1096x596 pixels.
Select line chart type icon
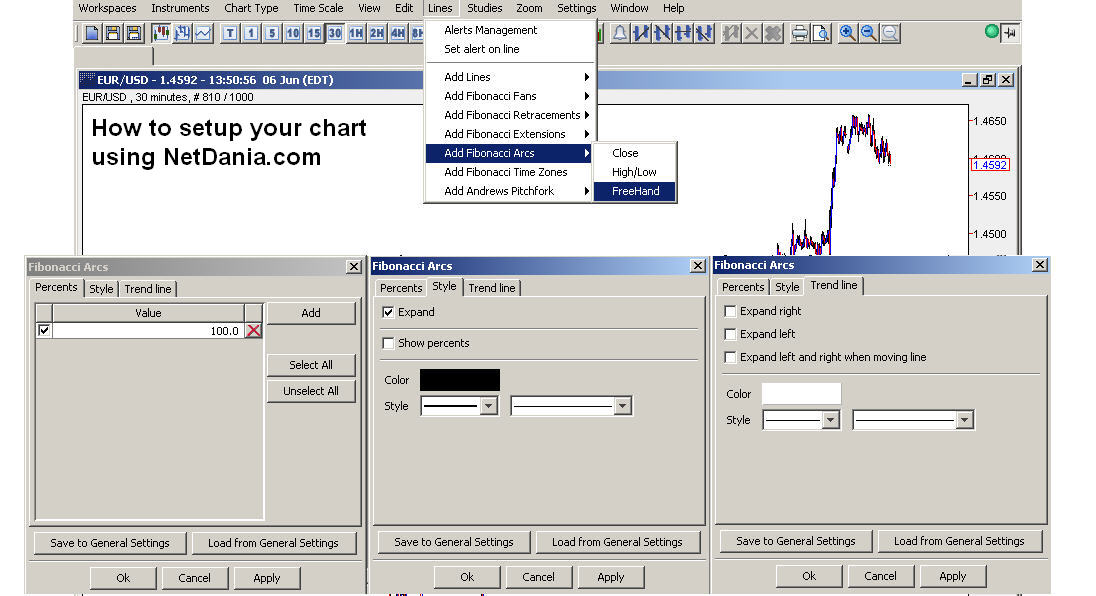tap(203, 33)
